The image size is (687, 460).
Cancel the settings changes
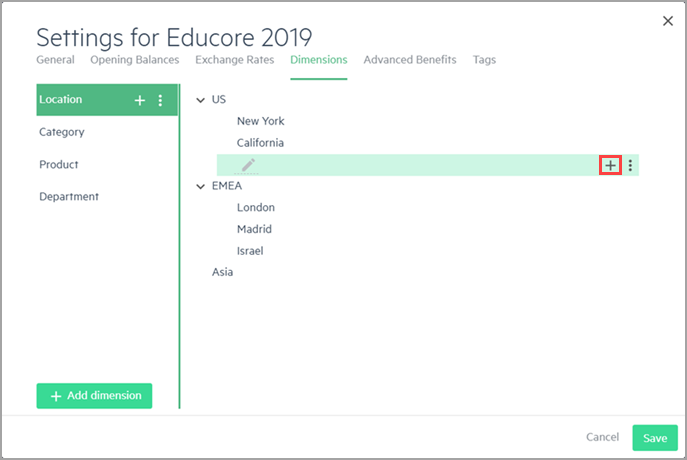point(602,437)
